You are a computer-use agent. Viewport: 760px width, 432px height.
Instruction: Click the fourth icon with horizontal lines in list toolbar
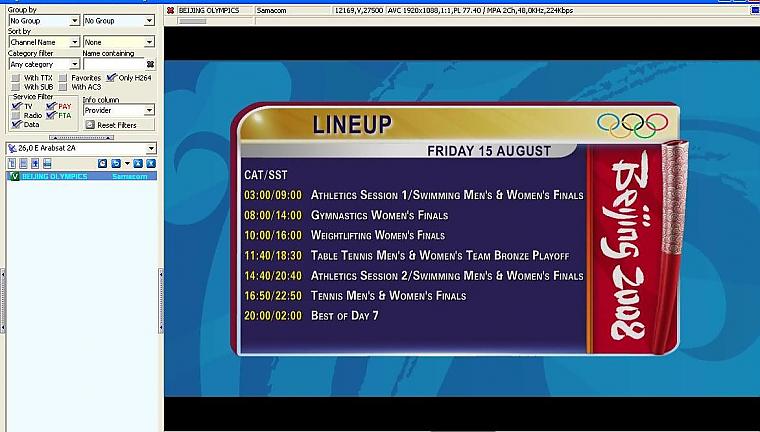coord(47,164)
